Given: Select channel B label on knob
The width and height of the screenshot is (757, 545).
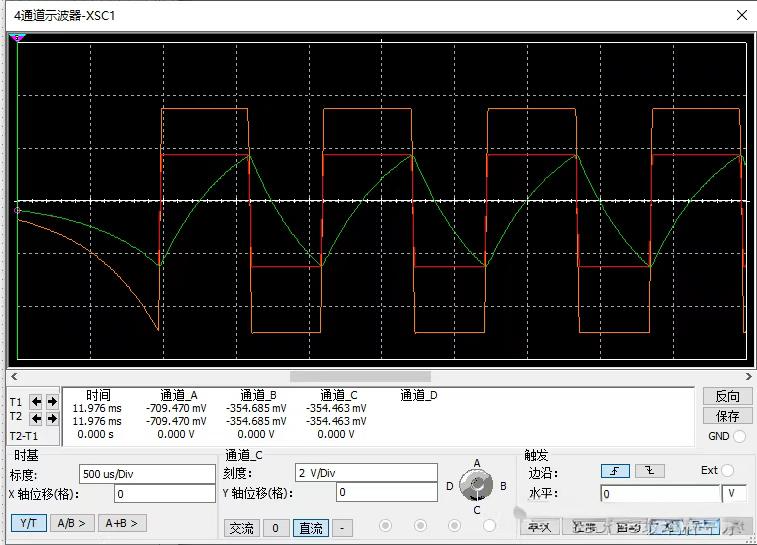Looking at the screenshot, I should pyautogui.click(x=503, y=486).
